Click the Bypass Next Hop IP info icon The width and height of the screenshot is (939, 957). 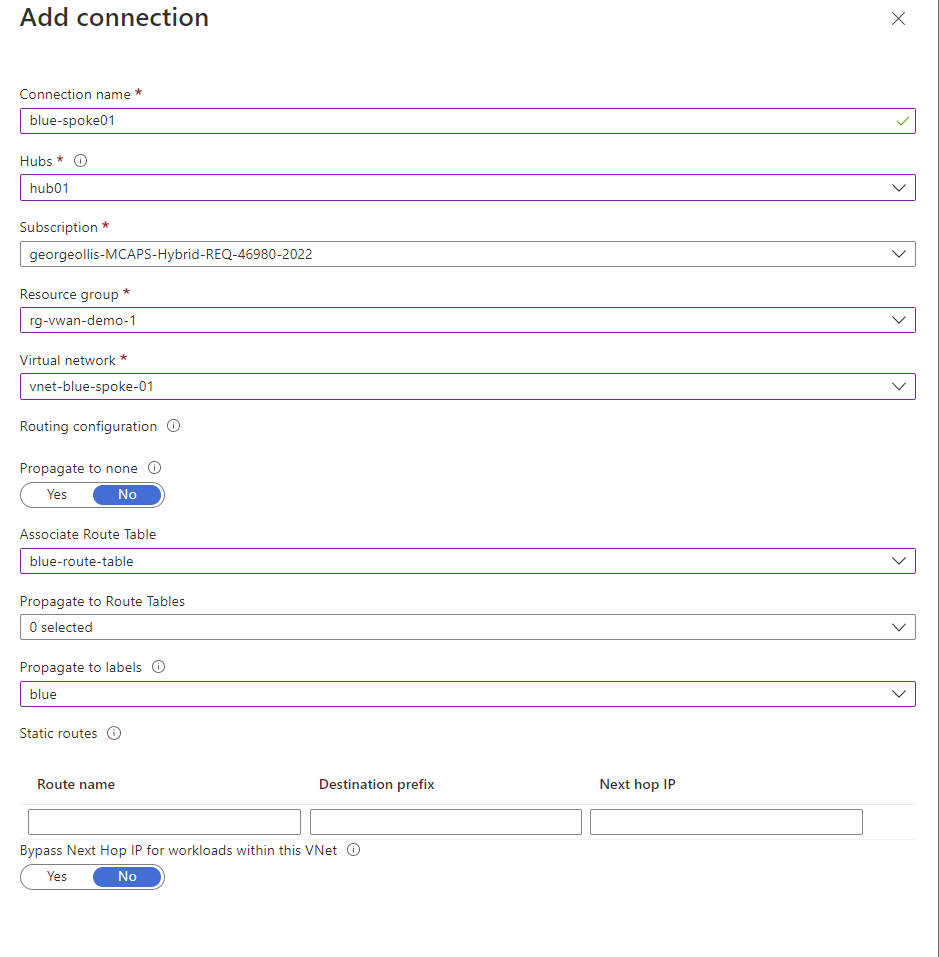[x=353, y=850]
